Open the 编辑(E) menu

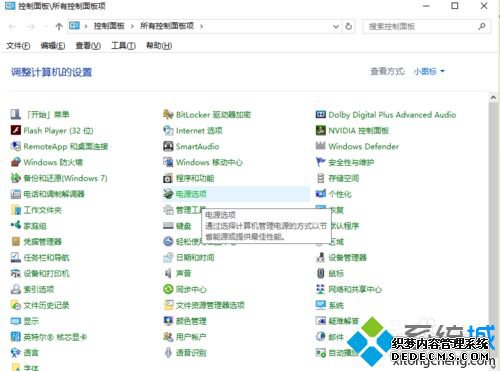click(53, 46)
